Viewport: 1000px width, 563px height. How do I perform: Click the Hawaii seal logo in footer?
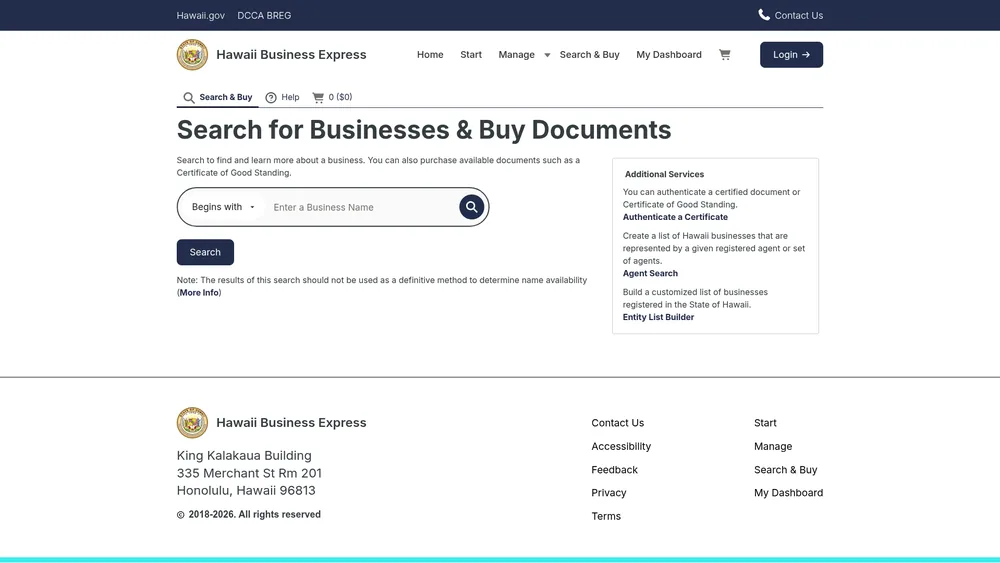coord(192,423)
